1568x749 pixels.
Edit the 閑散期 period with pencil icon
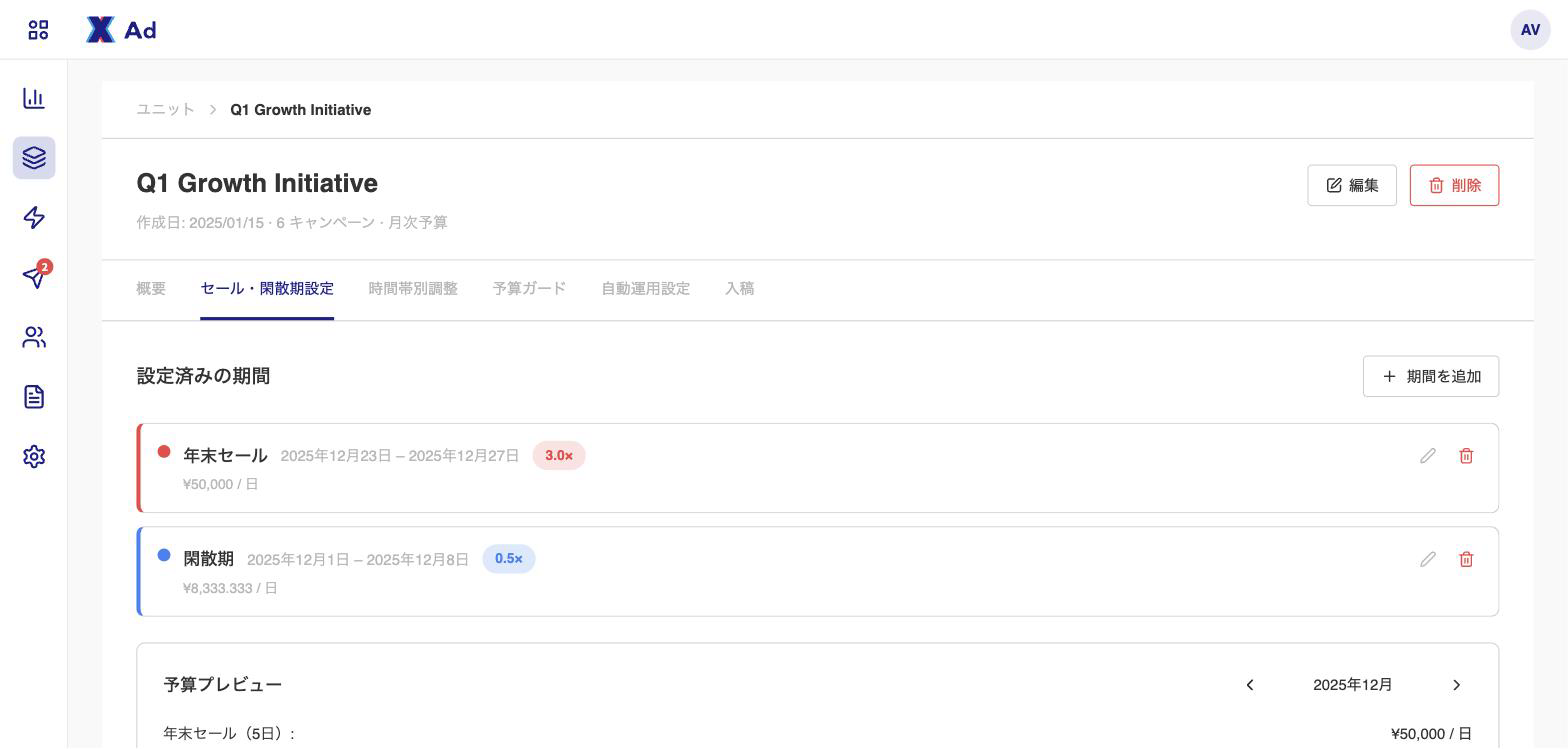point(1428,560)
